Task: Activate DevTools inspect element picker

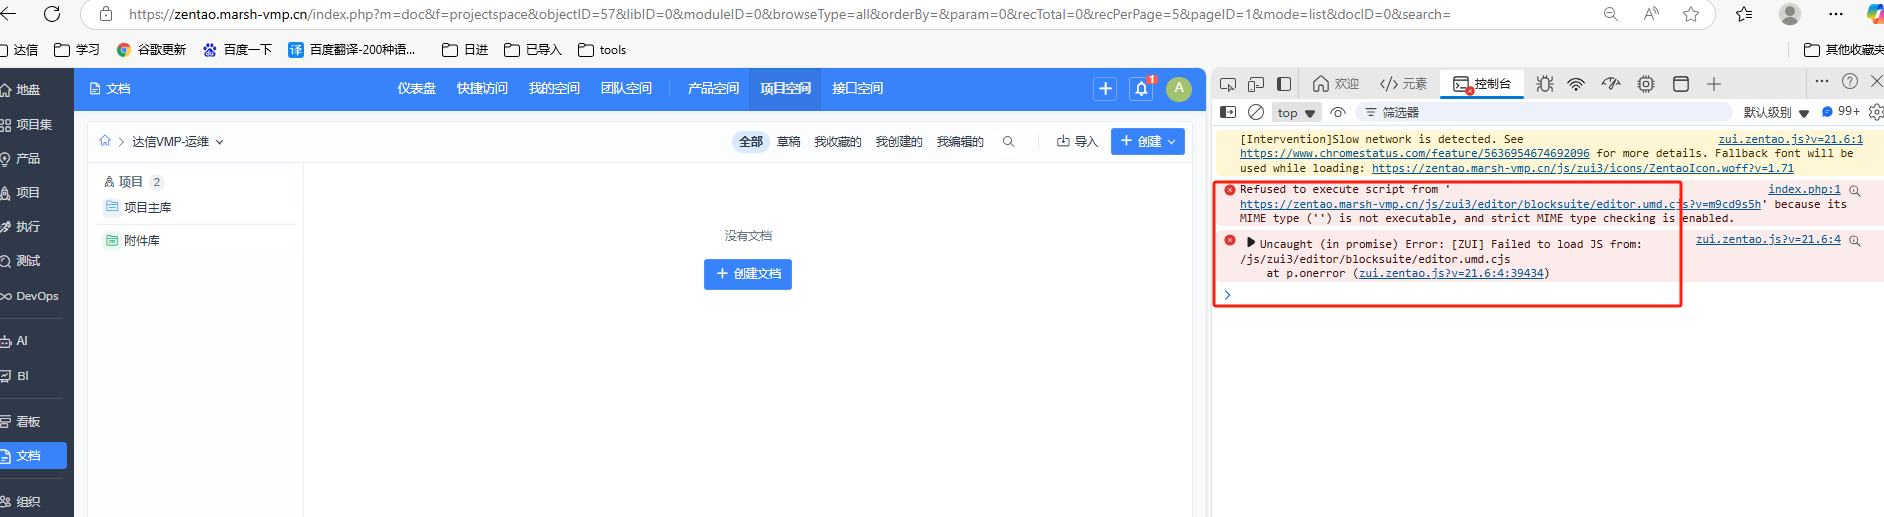Action: tap(1228, 84)
